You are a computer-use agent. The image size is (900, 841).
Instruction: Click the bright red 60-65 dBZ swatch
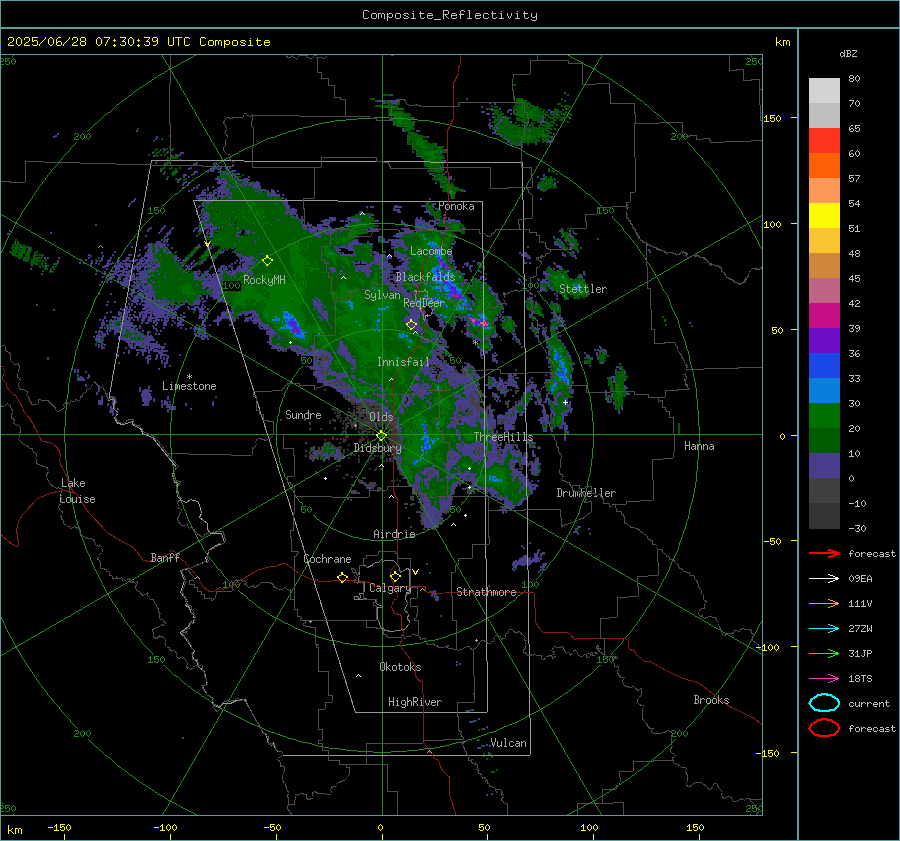pyautogui.click(x=824, y=141)
